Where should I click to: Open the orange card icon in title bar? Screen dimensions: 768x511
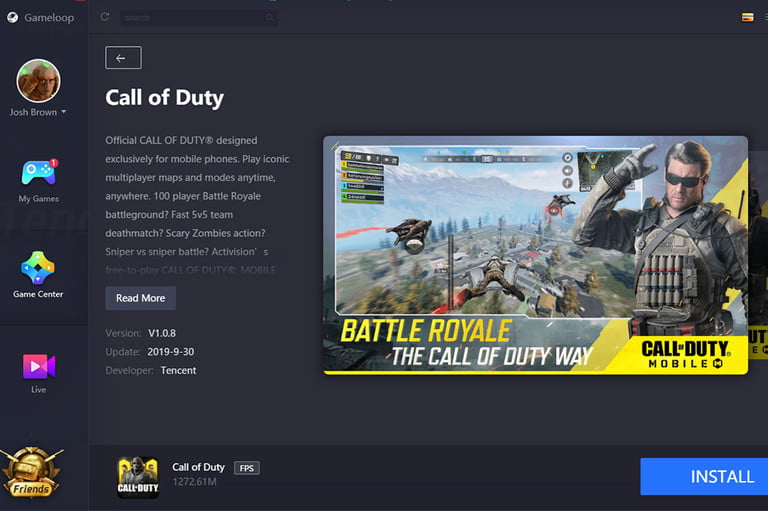click(747, 18)
